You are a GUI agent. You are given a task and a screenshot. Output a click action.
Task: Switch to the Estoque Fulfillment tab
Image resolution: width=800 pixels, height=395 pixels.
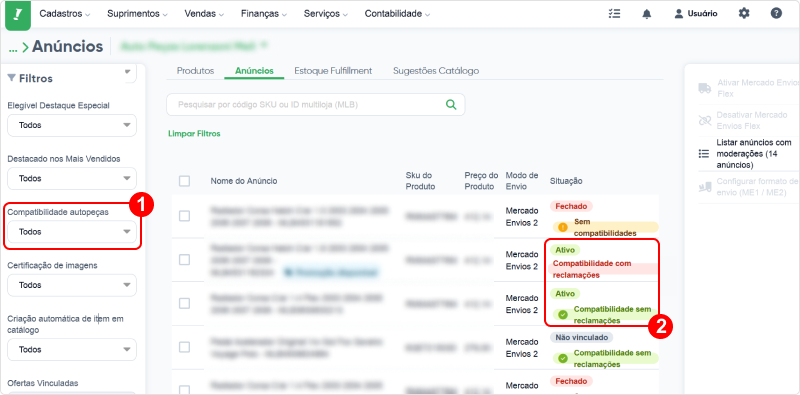333,71
